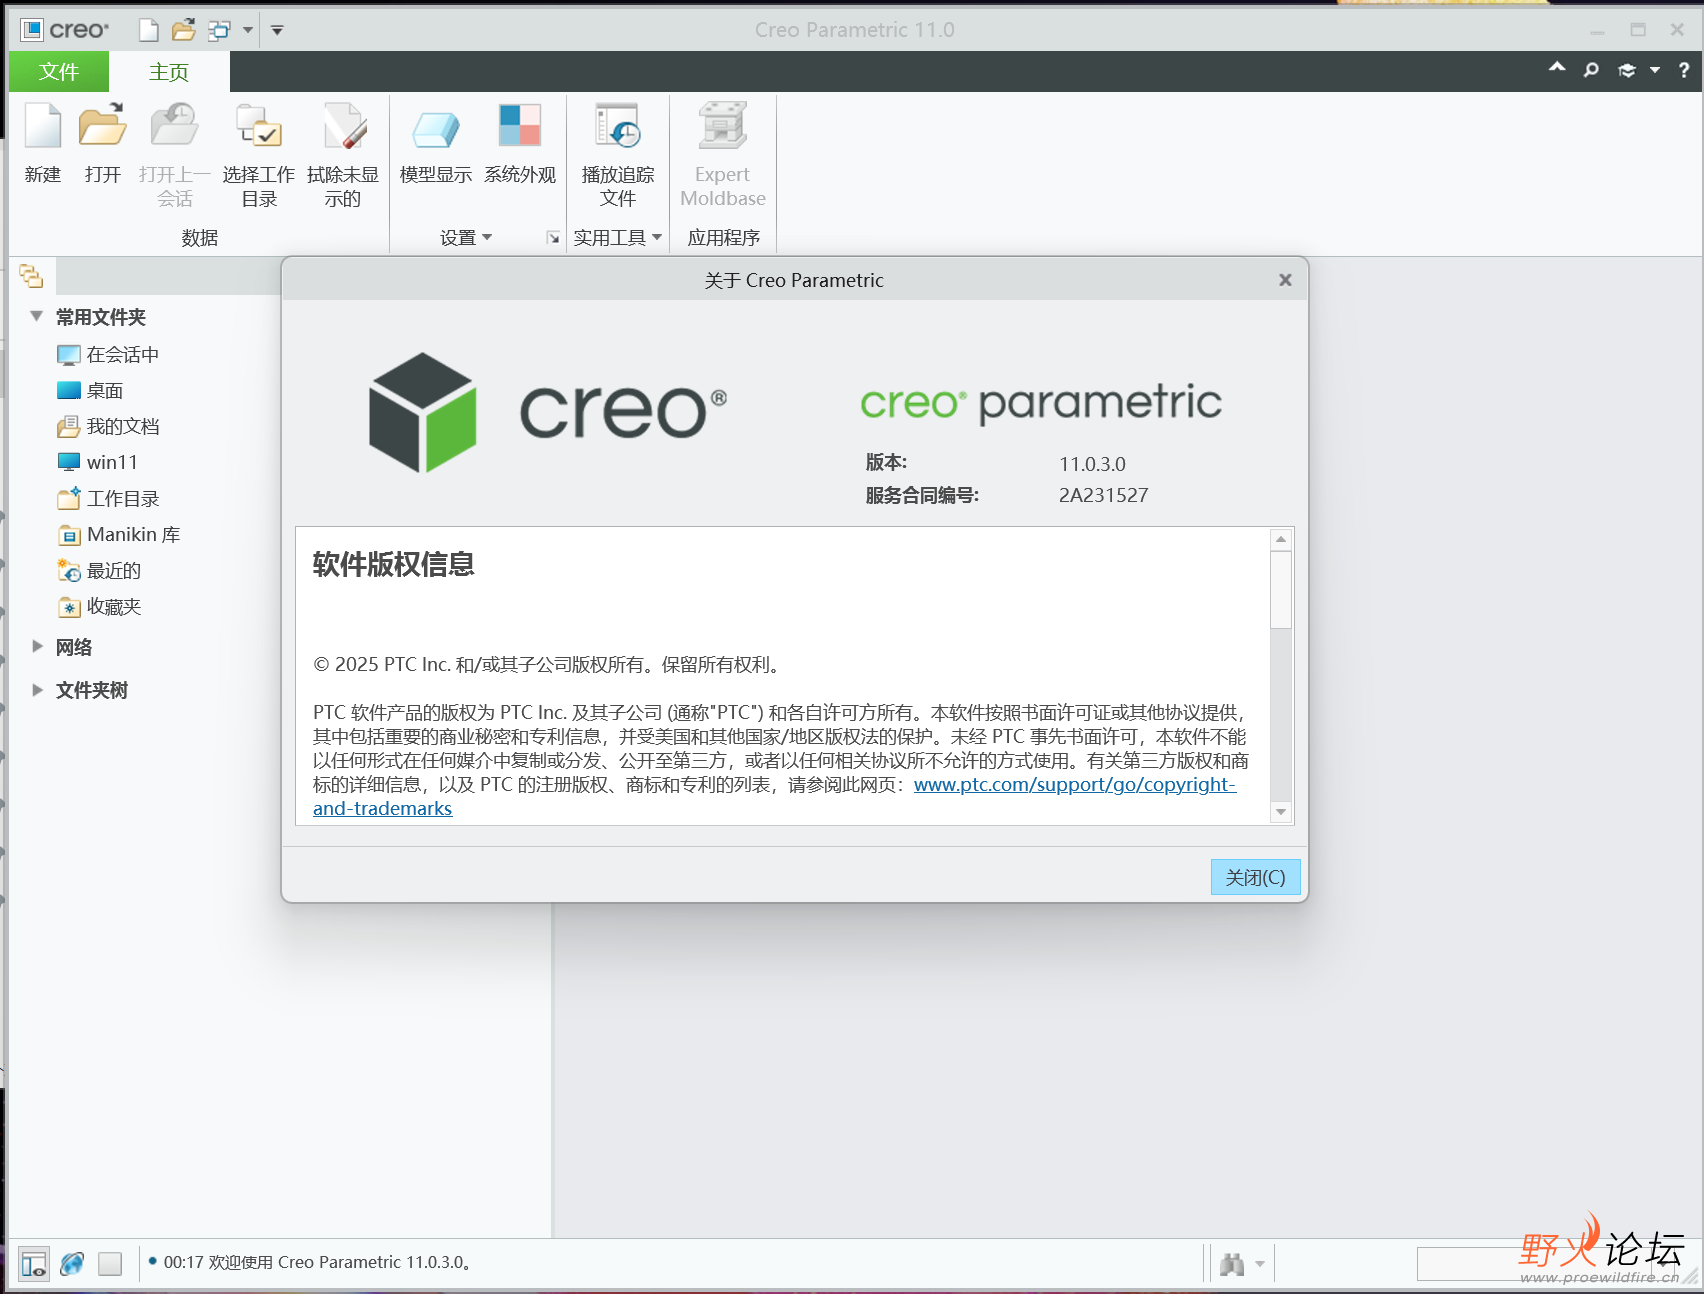
Task: Select 在会话中 in session folder
Action: (108, 355)
